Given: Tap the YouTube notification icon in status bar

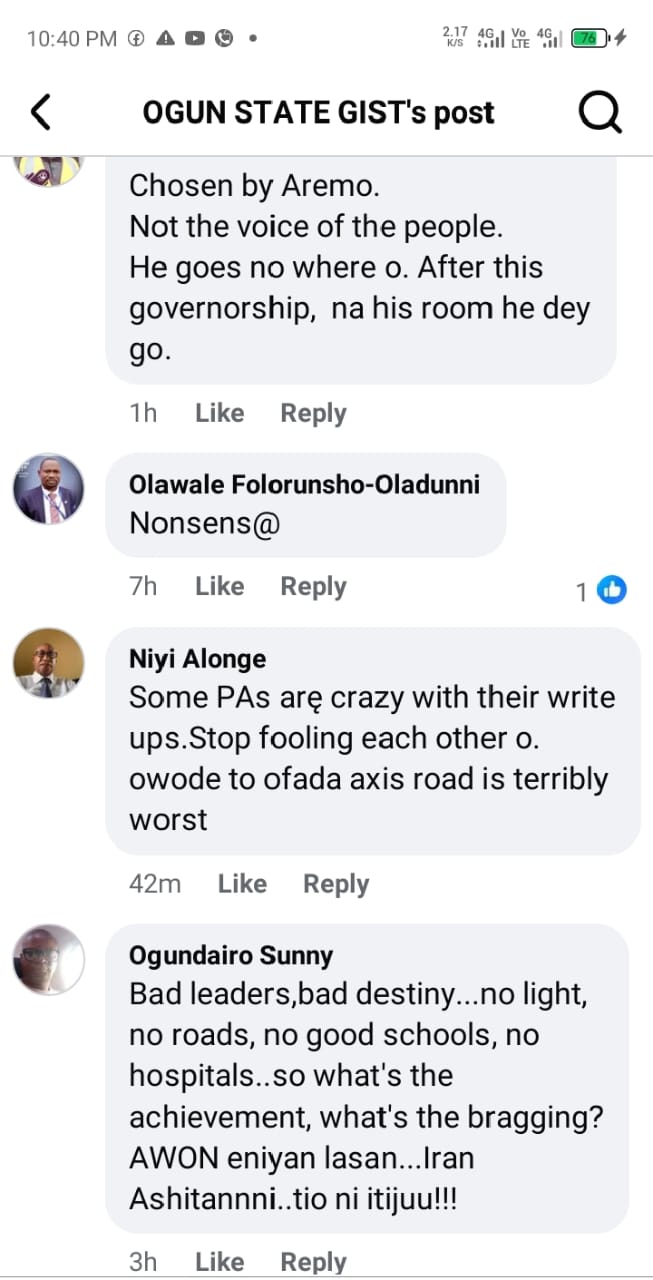Looking at the screenshot, I should (x=195, y=38).
